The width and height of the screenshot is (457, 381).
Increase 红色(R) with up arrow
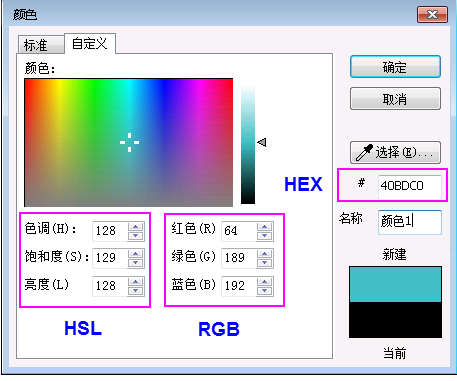pos(265,227)
